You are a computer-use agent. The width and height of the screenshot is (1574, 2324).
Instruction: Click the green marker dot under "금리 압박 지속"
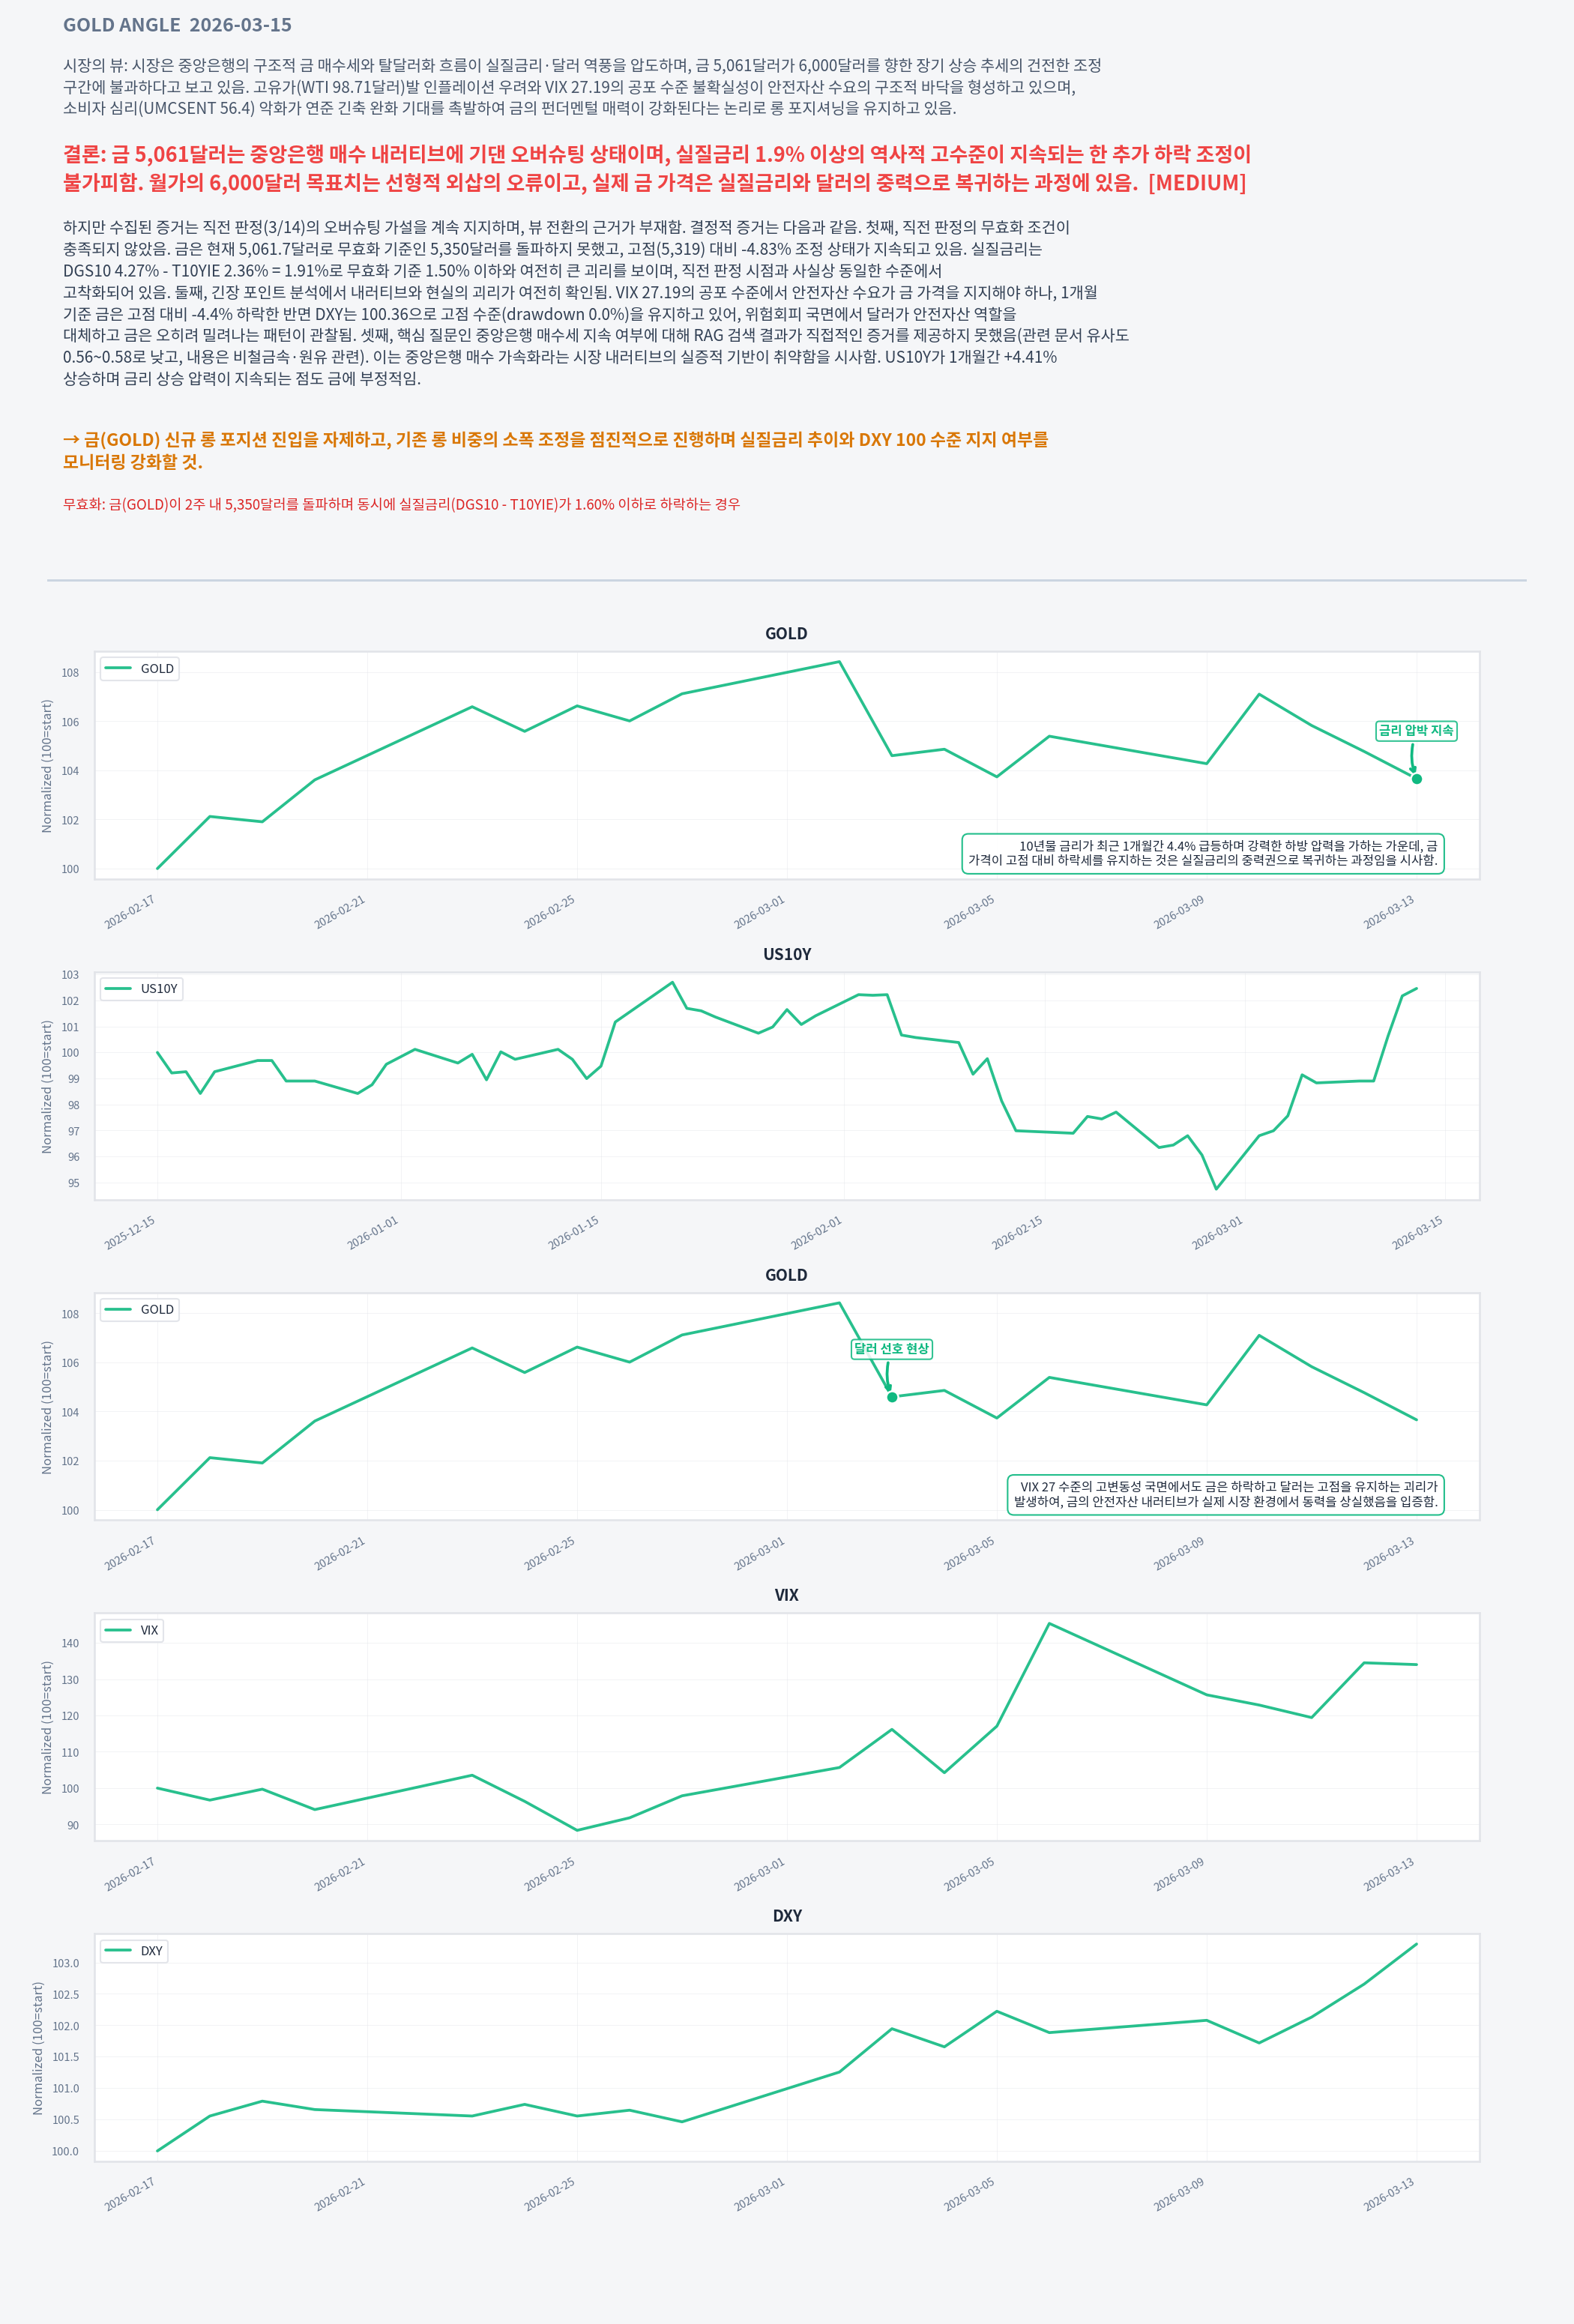pos(1416,779)
